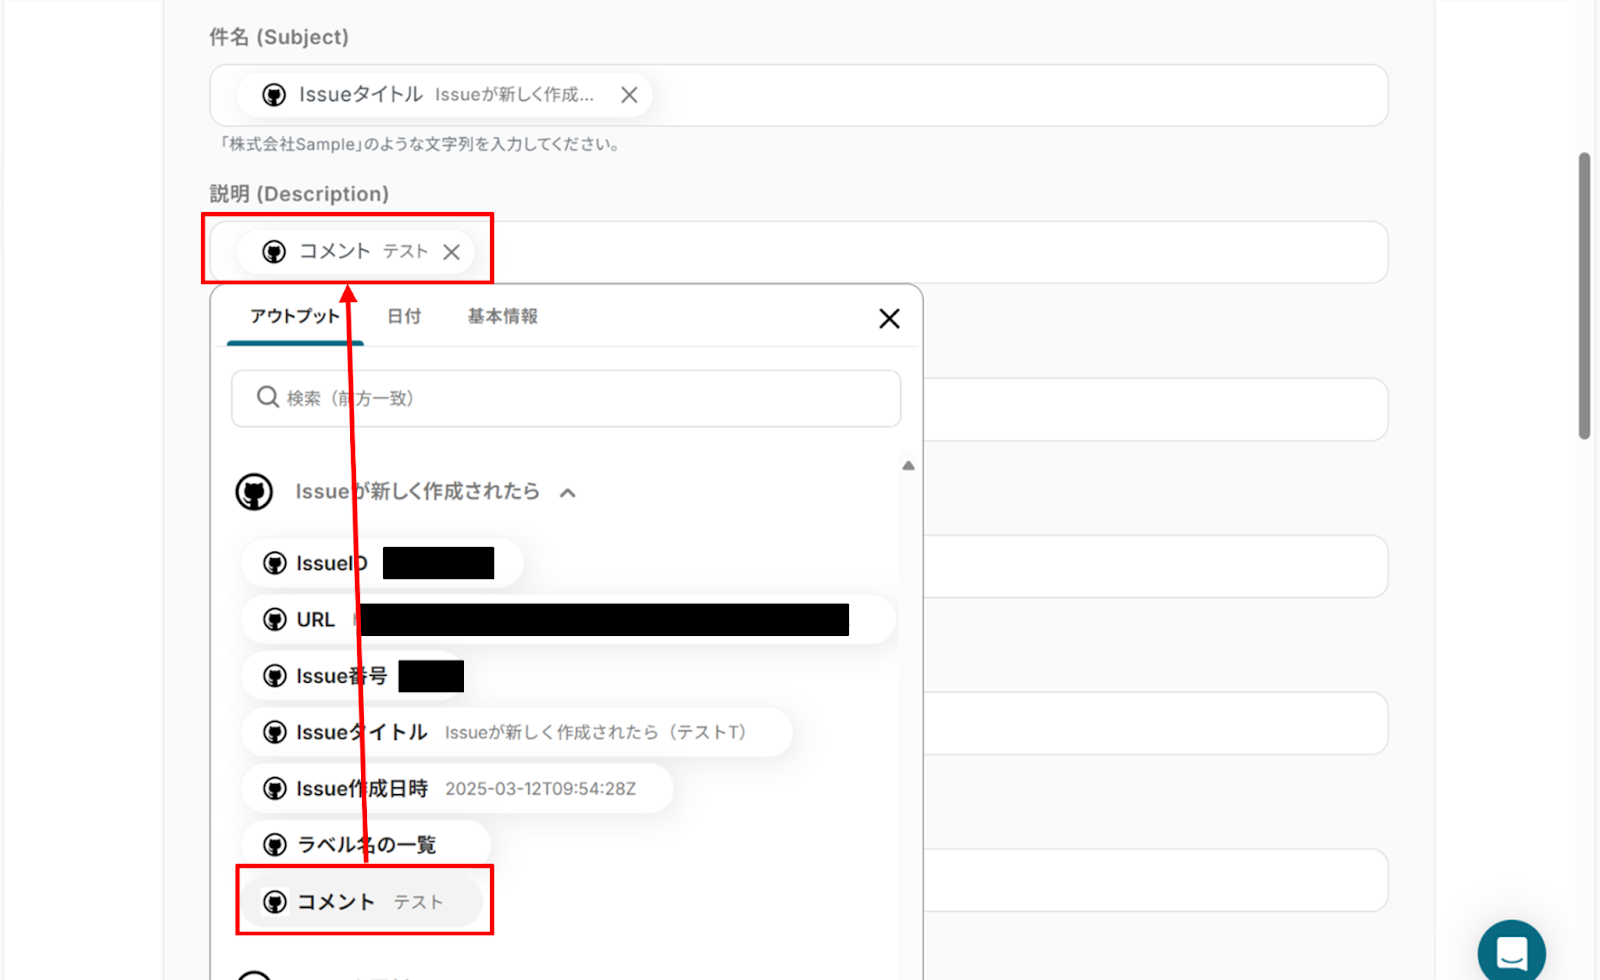The height and width of the screenshot is (980, 1600).
Task: Click the search magnifier icon
Action: (x=267, y=397)
